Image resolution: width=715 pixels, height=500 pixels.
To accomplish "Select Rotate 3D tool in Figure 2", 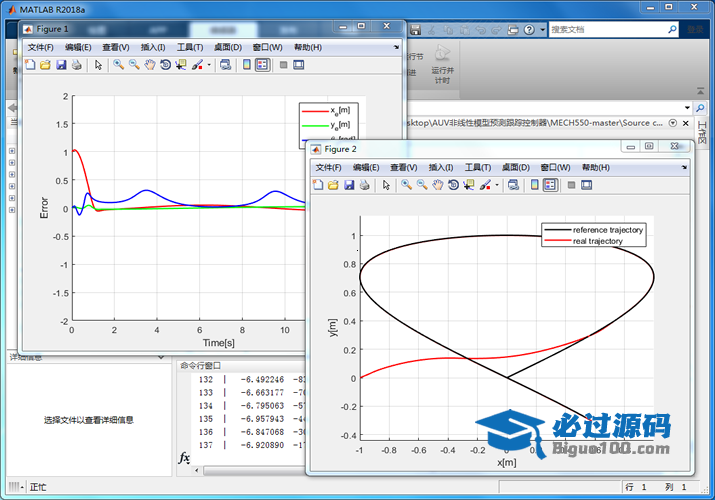I will 453,185.
